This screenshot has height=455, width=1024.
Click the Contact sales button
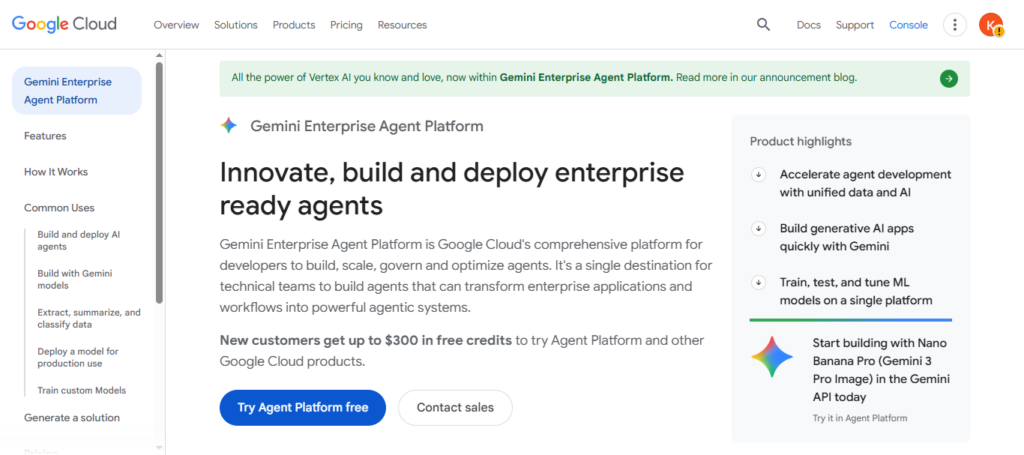point(455,408)
